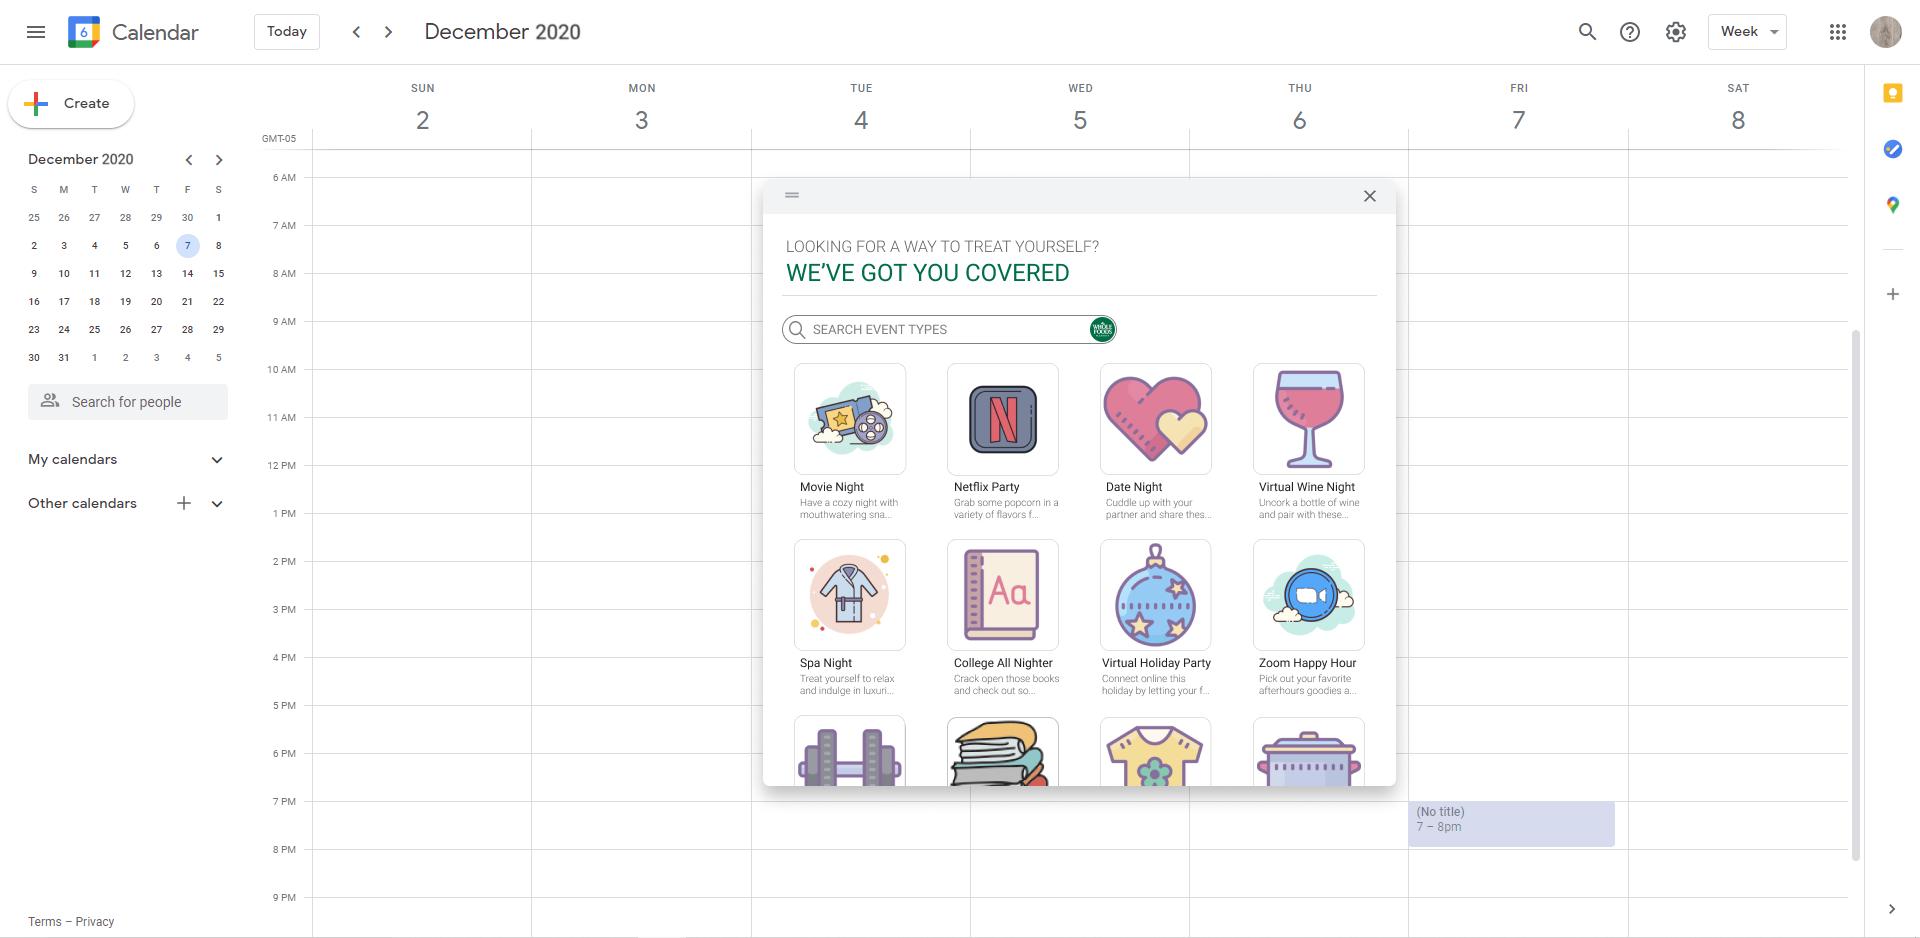Open the Settings gear menu

click(x=1676, y=32)
